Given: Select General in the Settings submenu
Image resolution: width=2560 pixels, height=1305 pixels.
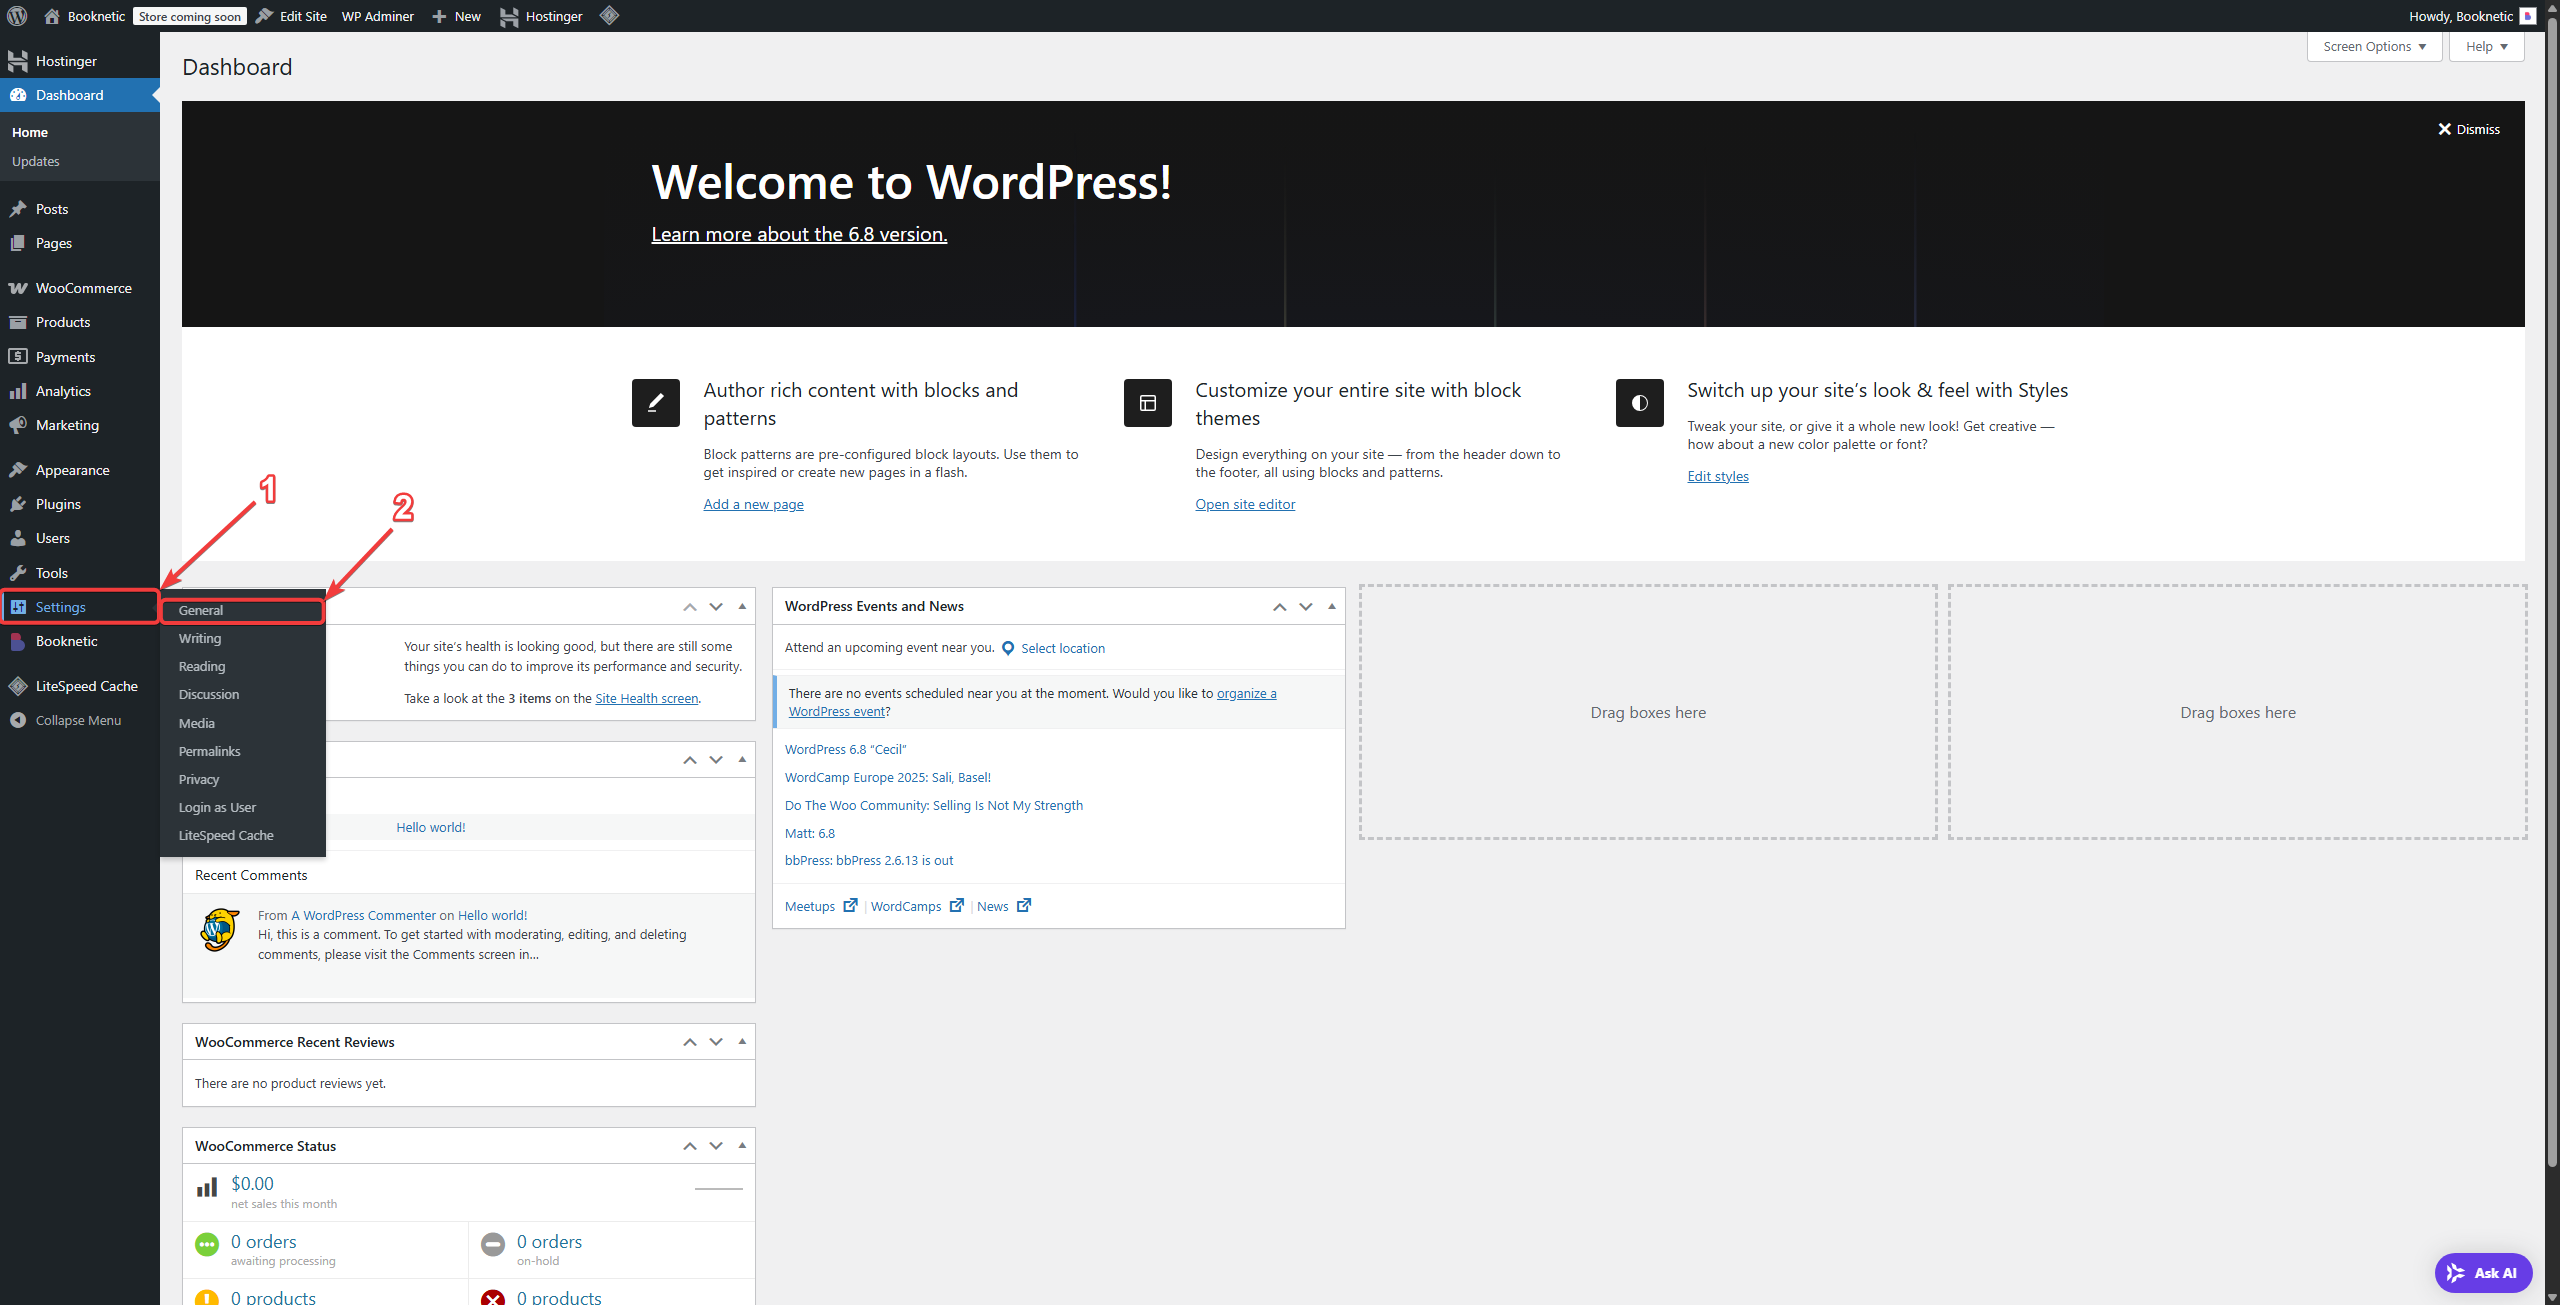Looking at the screenshot, I should tap(242, 610).
